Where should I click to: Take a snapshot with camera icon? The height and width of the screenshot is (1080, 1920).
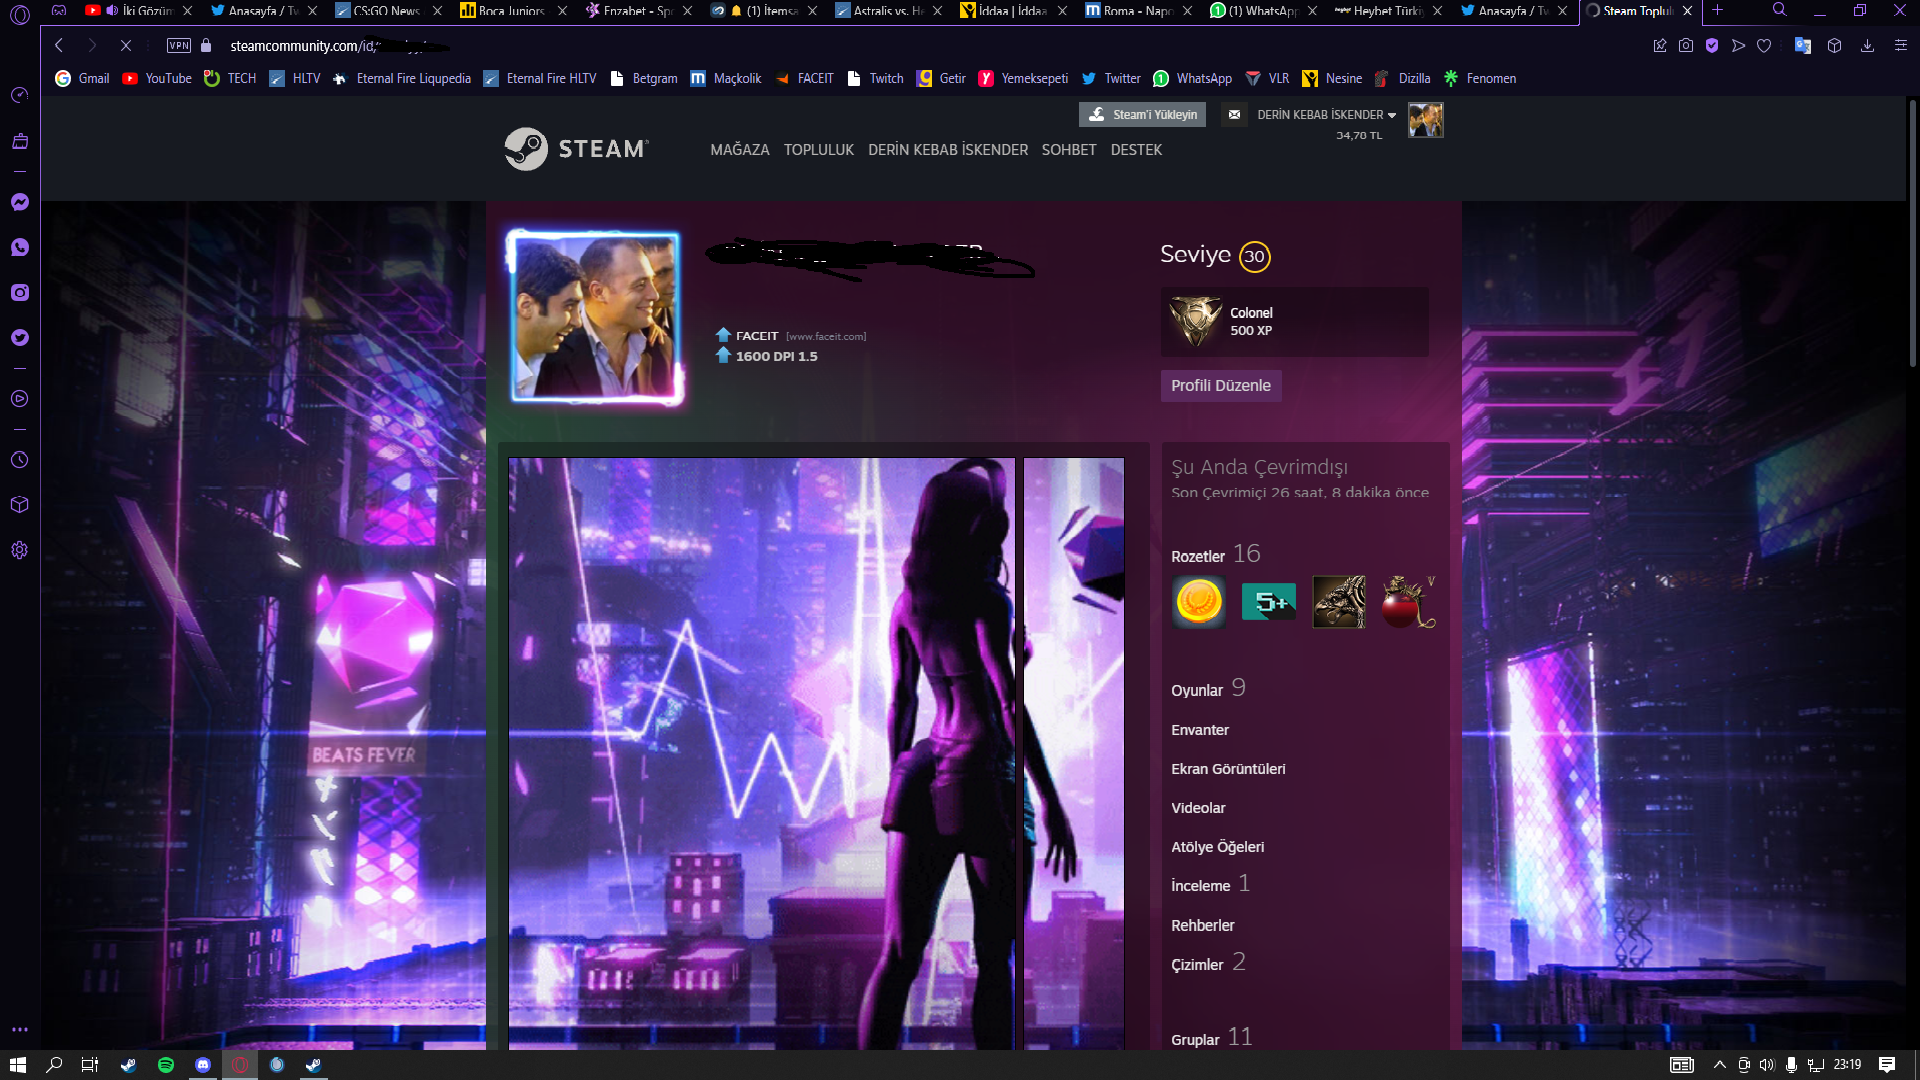click(1686, 45)
